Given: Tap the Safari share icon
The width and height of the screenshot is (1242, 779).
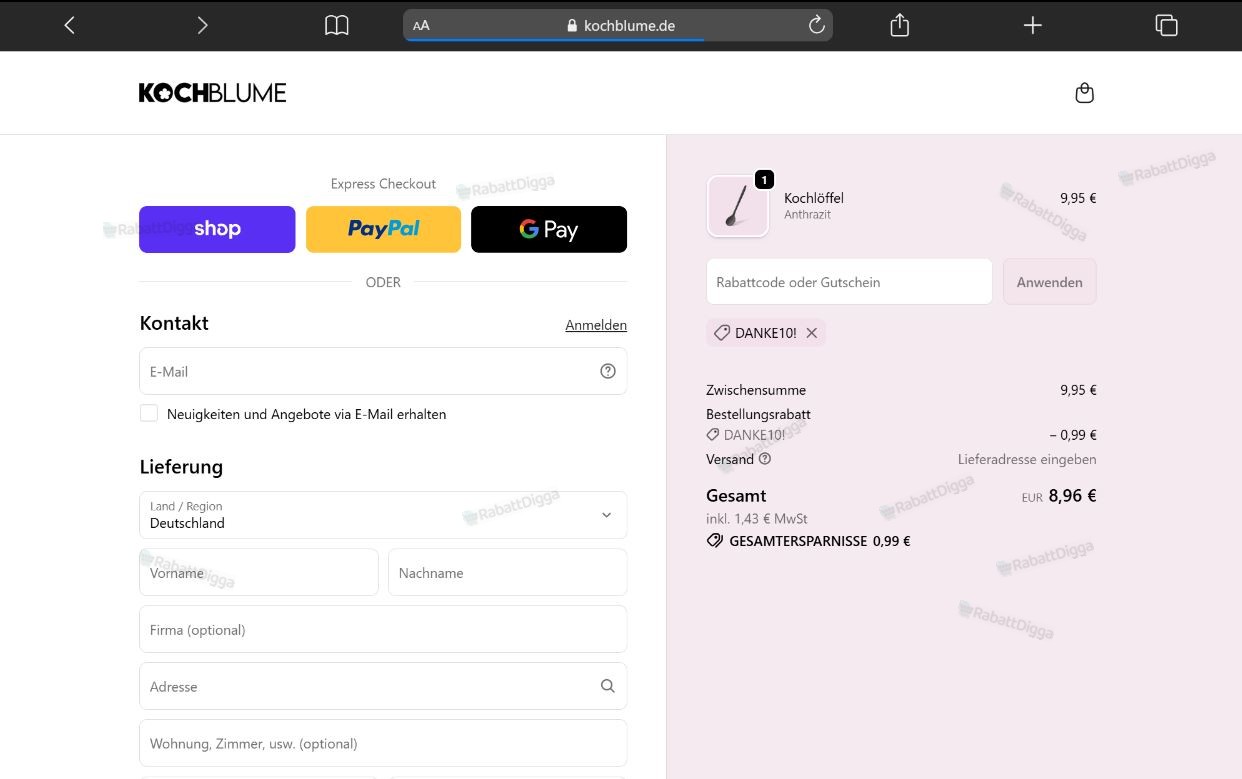Looking at the screenshot, I should coord(899,25).
